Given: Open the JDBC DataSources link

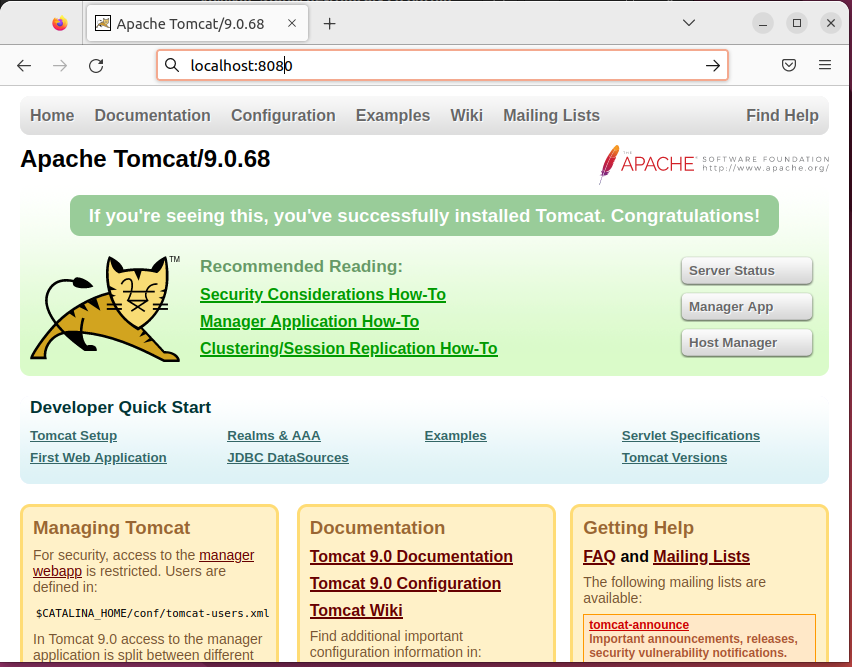Looking at the screenshot, I should [288, 457].
